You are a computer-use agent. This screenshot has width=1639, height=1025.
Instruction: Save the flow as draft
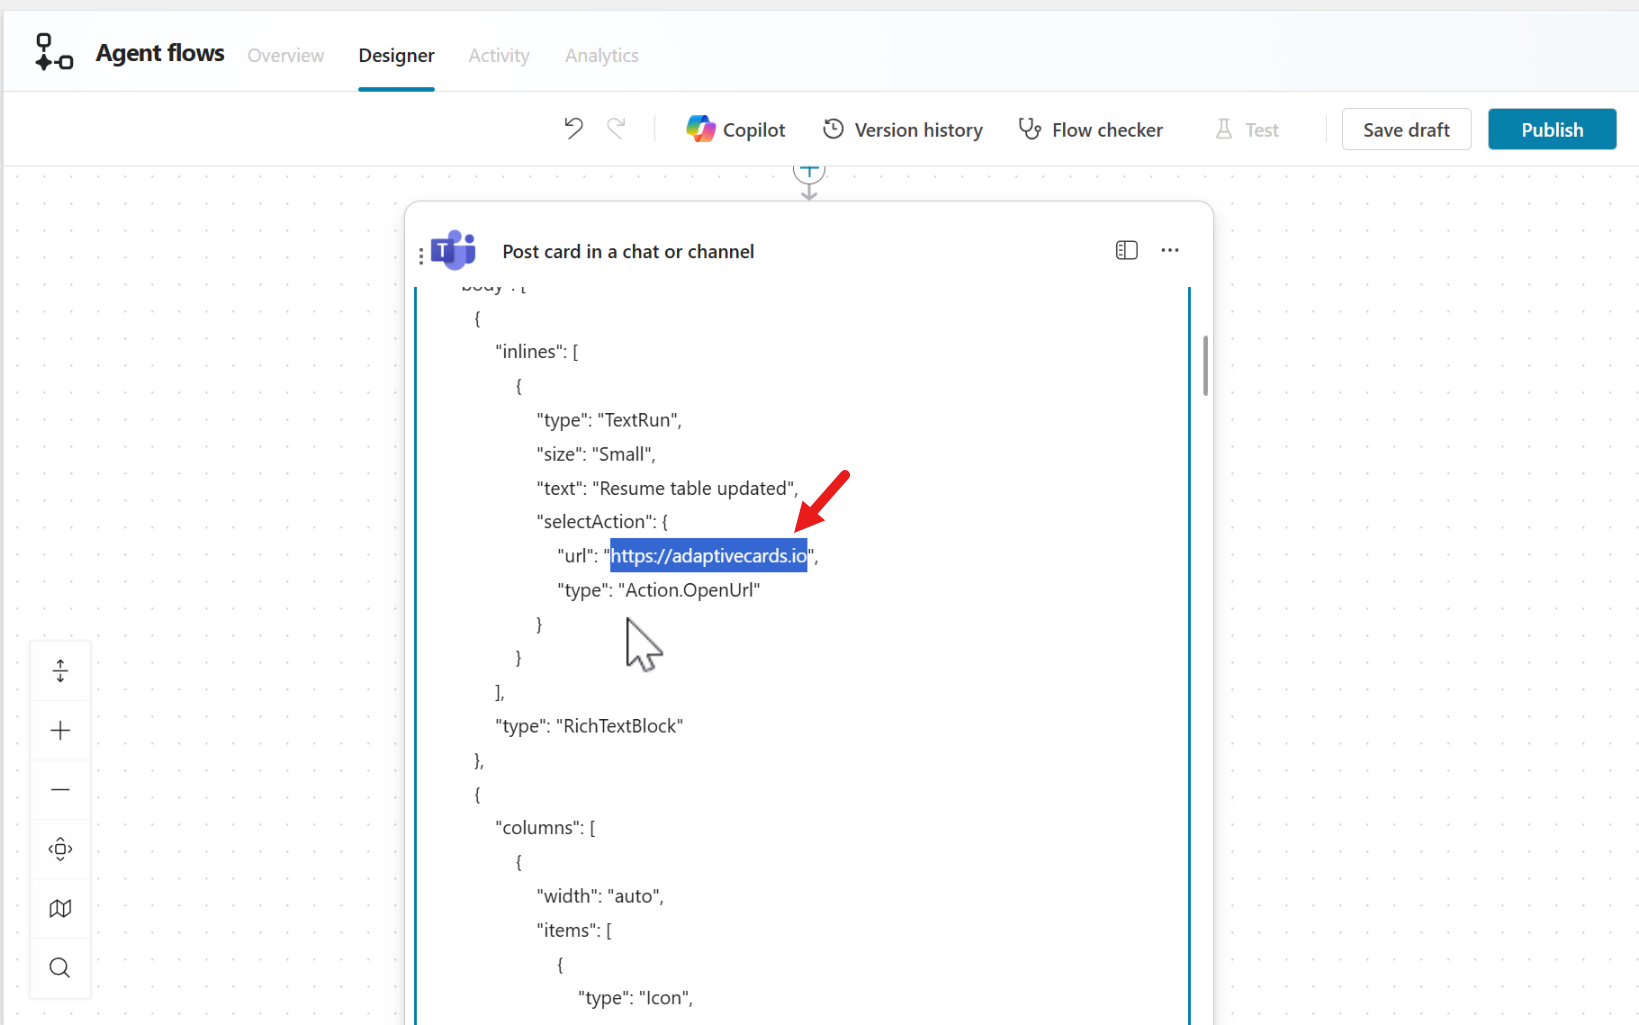point(1406,128)
